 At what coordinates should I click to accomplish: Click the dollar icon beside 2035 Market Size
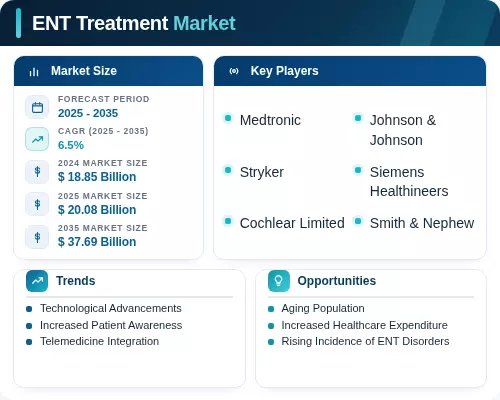coord(37,237)
